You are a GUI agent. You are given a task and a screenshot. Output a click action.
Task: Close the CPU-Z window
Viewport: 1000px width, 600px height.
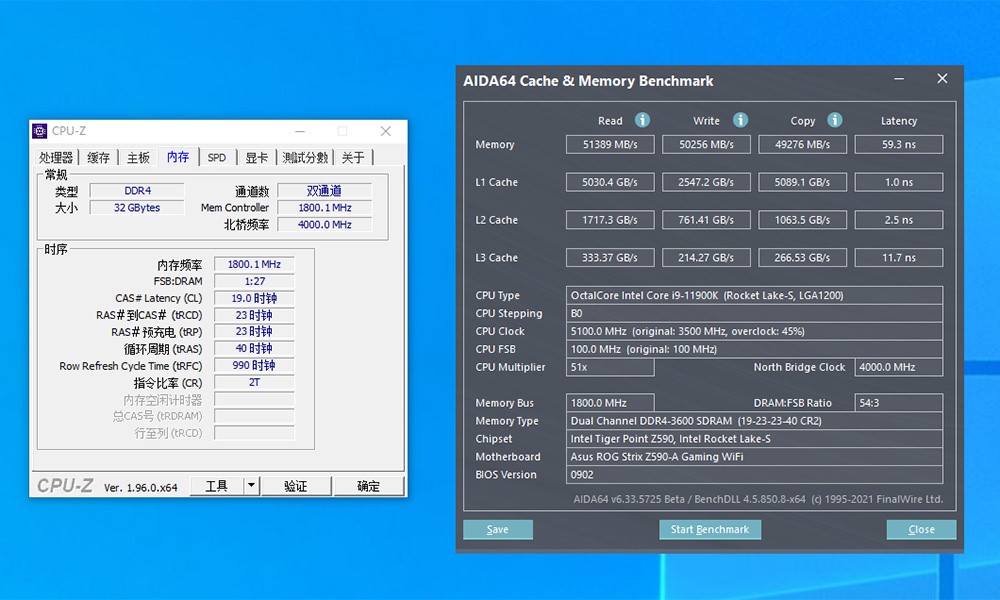[x=386, y=131]
